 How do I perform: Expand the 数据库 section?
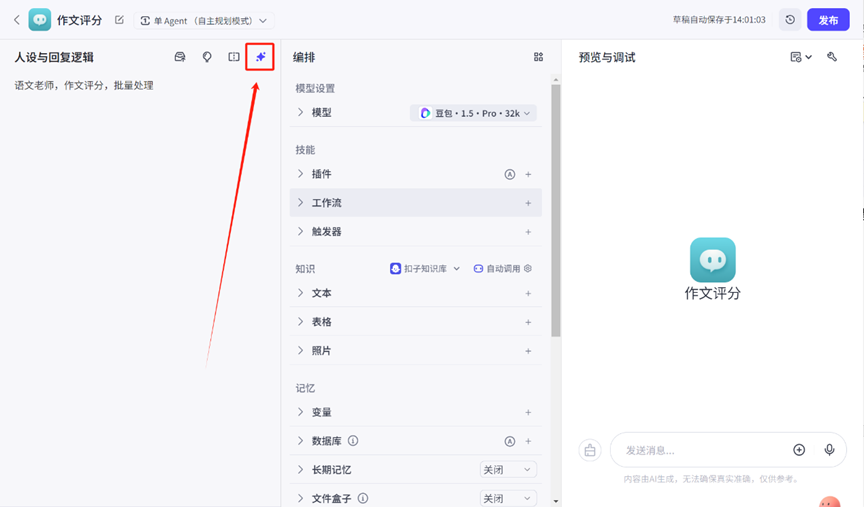tap(300, 441)
